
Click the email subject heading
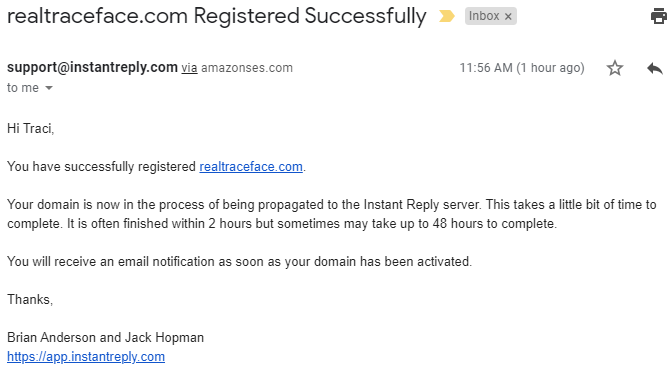pyautogui.click(x=216, y=16)
